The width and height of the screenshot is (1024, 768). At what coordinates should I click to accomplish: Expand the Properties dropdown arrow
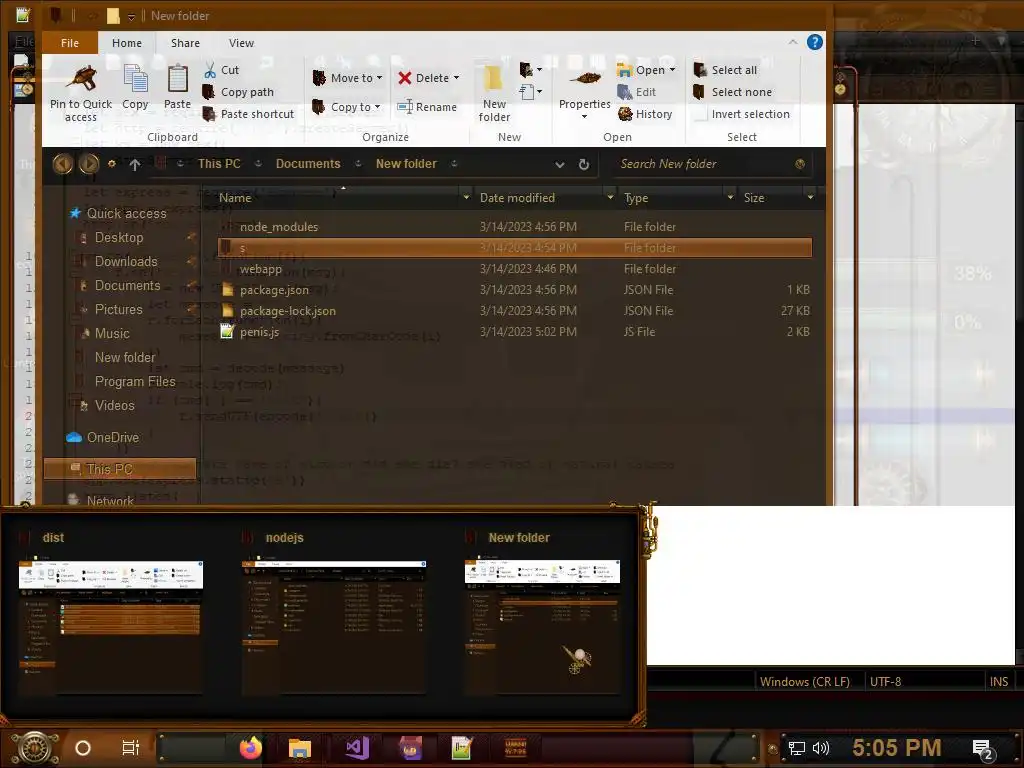click(x=584, y=117)
